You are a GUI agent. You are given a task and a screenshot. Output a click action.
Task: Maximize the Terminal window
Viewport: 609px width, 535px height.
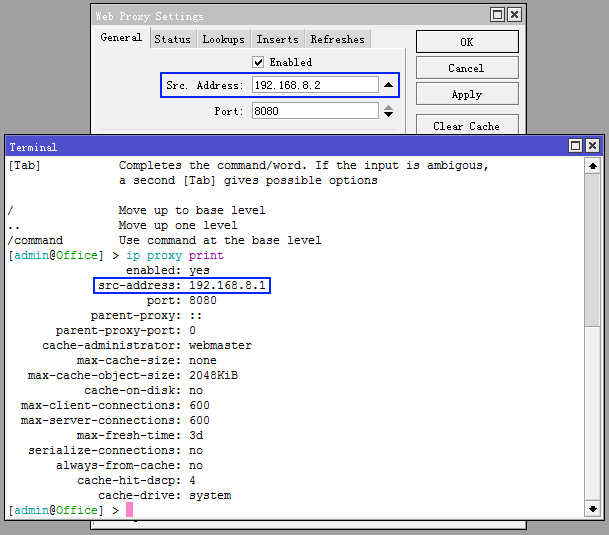tap(575, 146)
